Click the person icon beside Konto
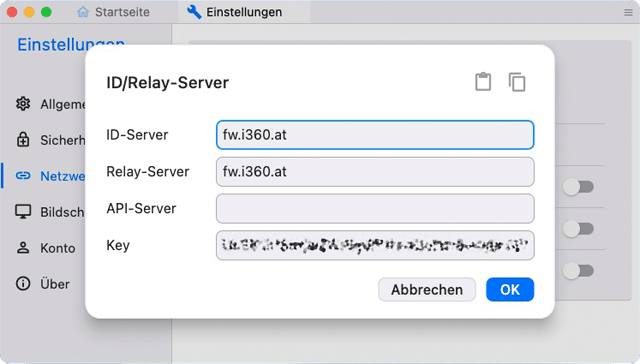This screenshot has height=364, width=640. click(x=23, y=248)
